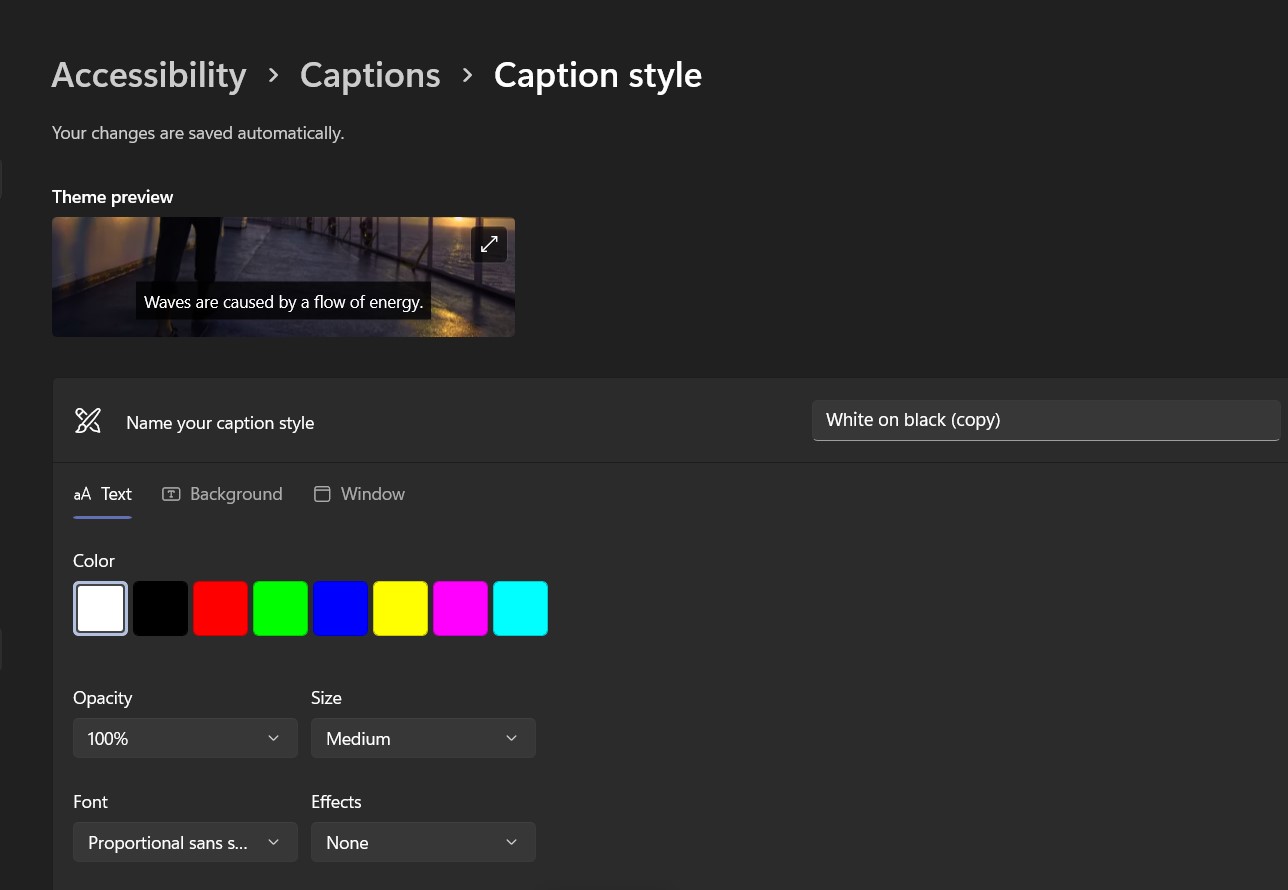Select the currently active Text tab
This screenshot has width=1288, height=890.
click(116, 494)
